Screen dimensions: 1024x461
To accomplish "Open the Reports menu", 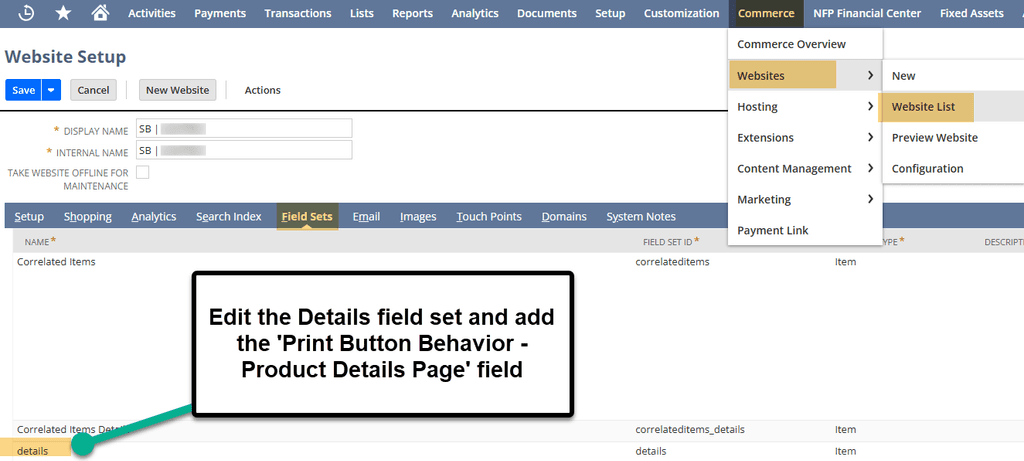I will coord(413,13).
